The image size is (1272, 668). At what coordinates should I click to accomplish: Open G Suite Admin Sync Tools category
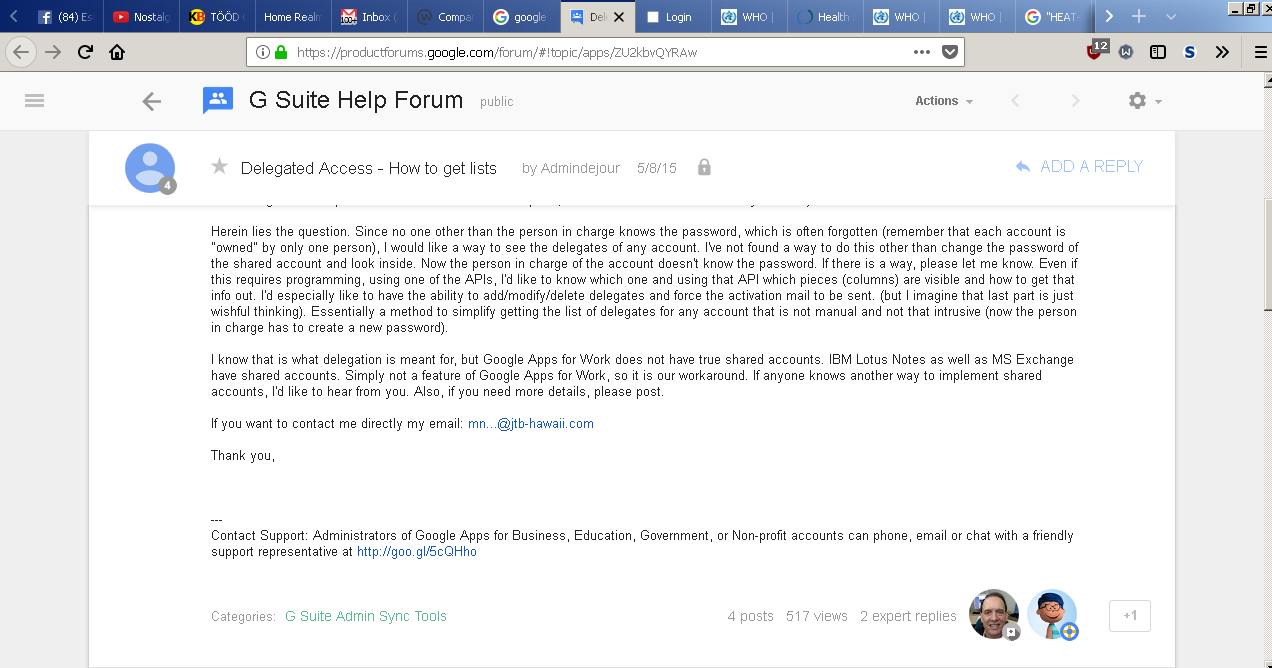click(x=366, y=616)
